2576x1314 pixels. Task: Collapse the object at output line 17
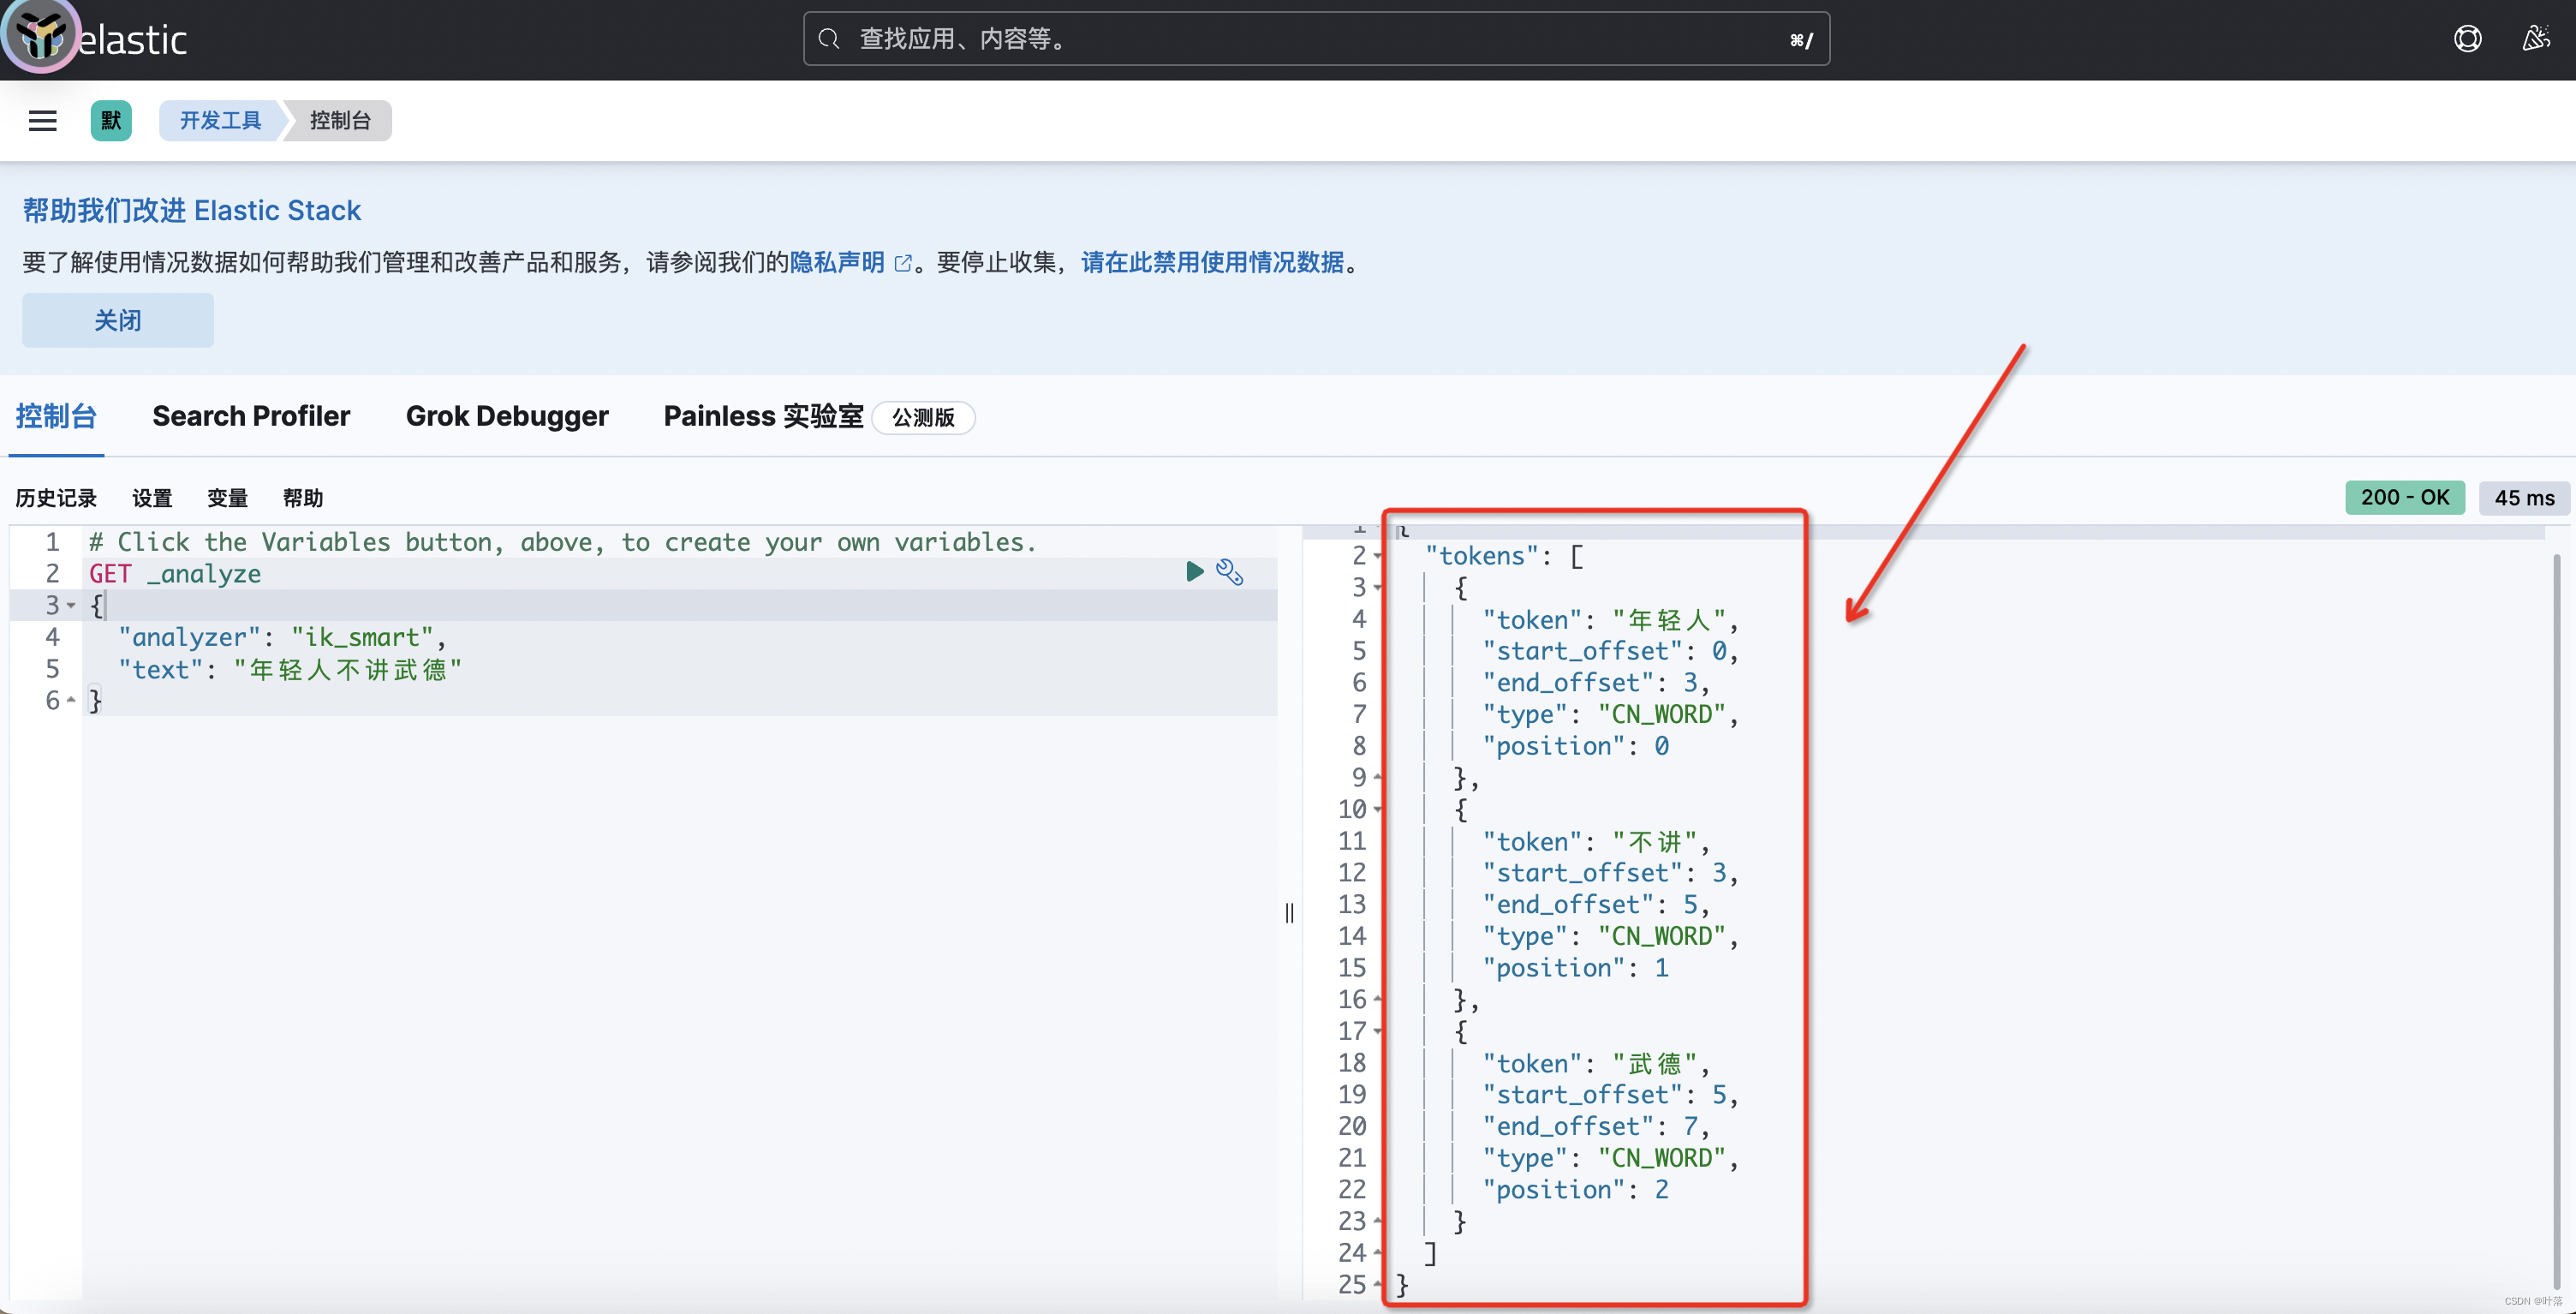click(x=1378, y=1031)
